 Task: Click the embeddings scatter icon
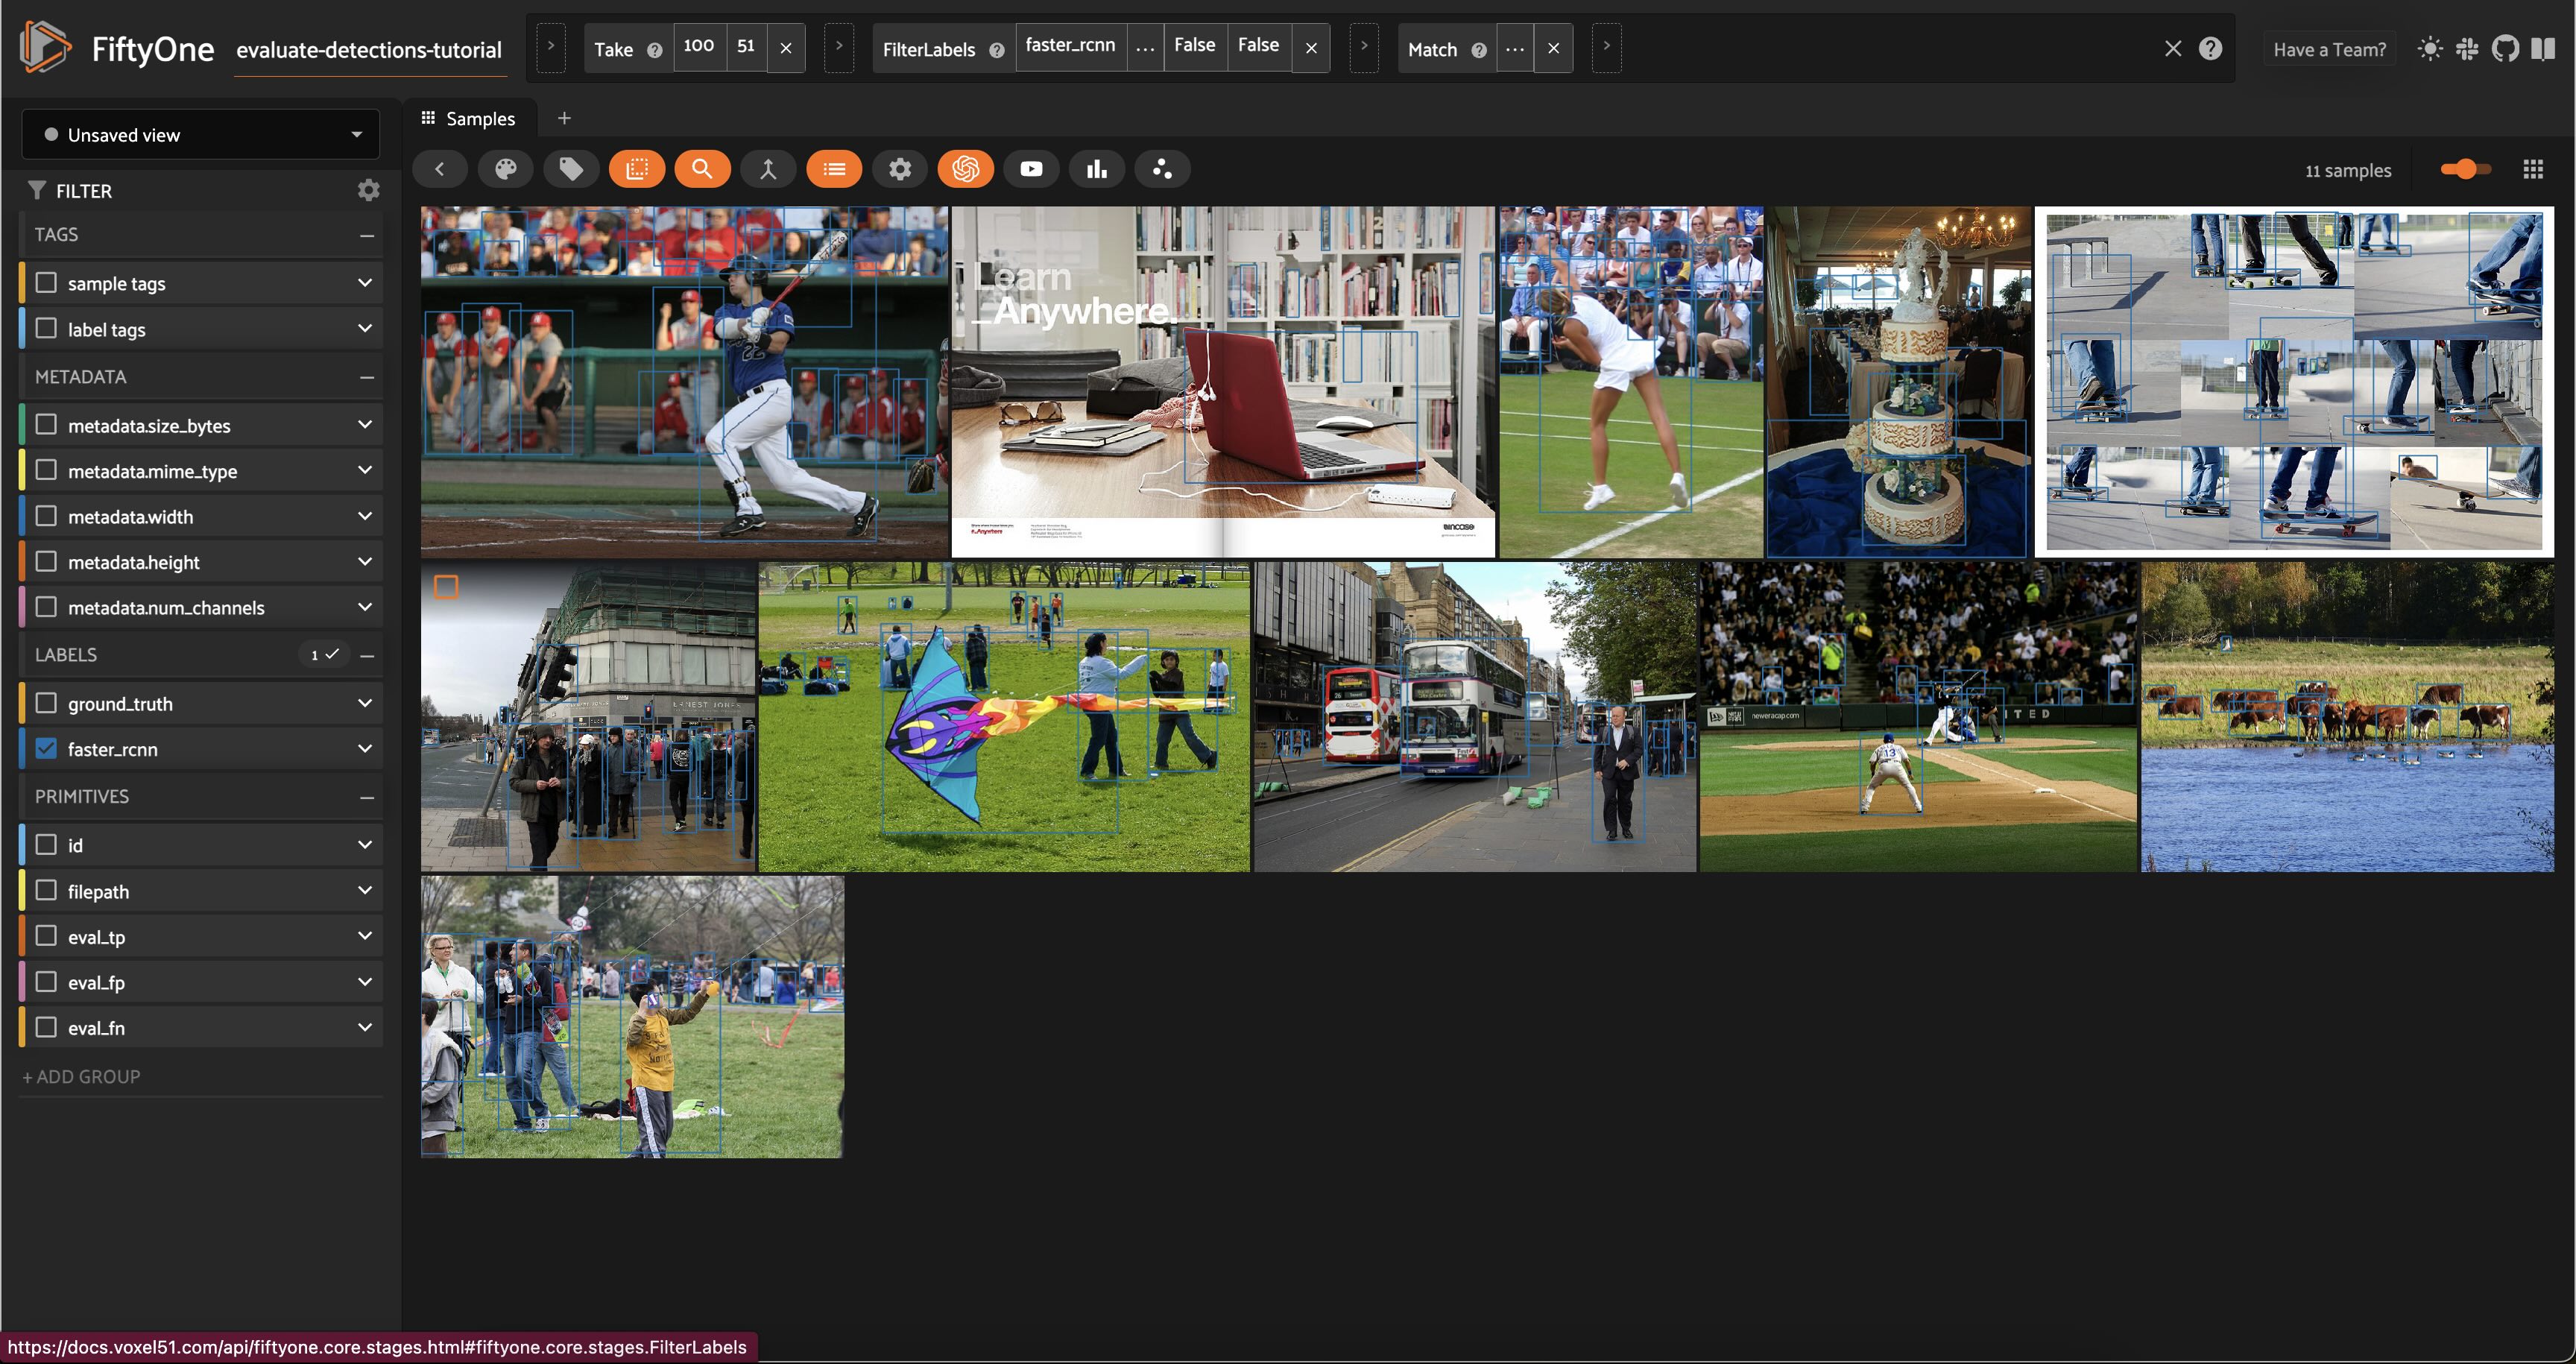tap(1162, 169)
